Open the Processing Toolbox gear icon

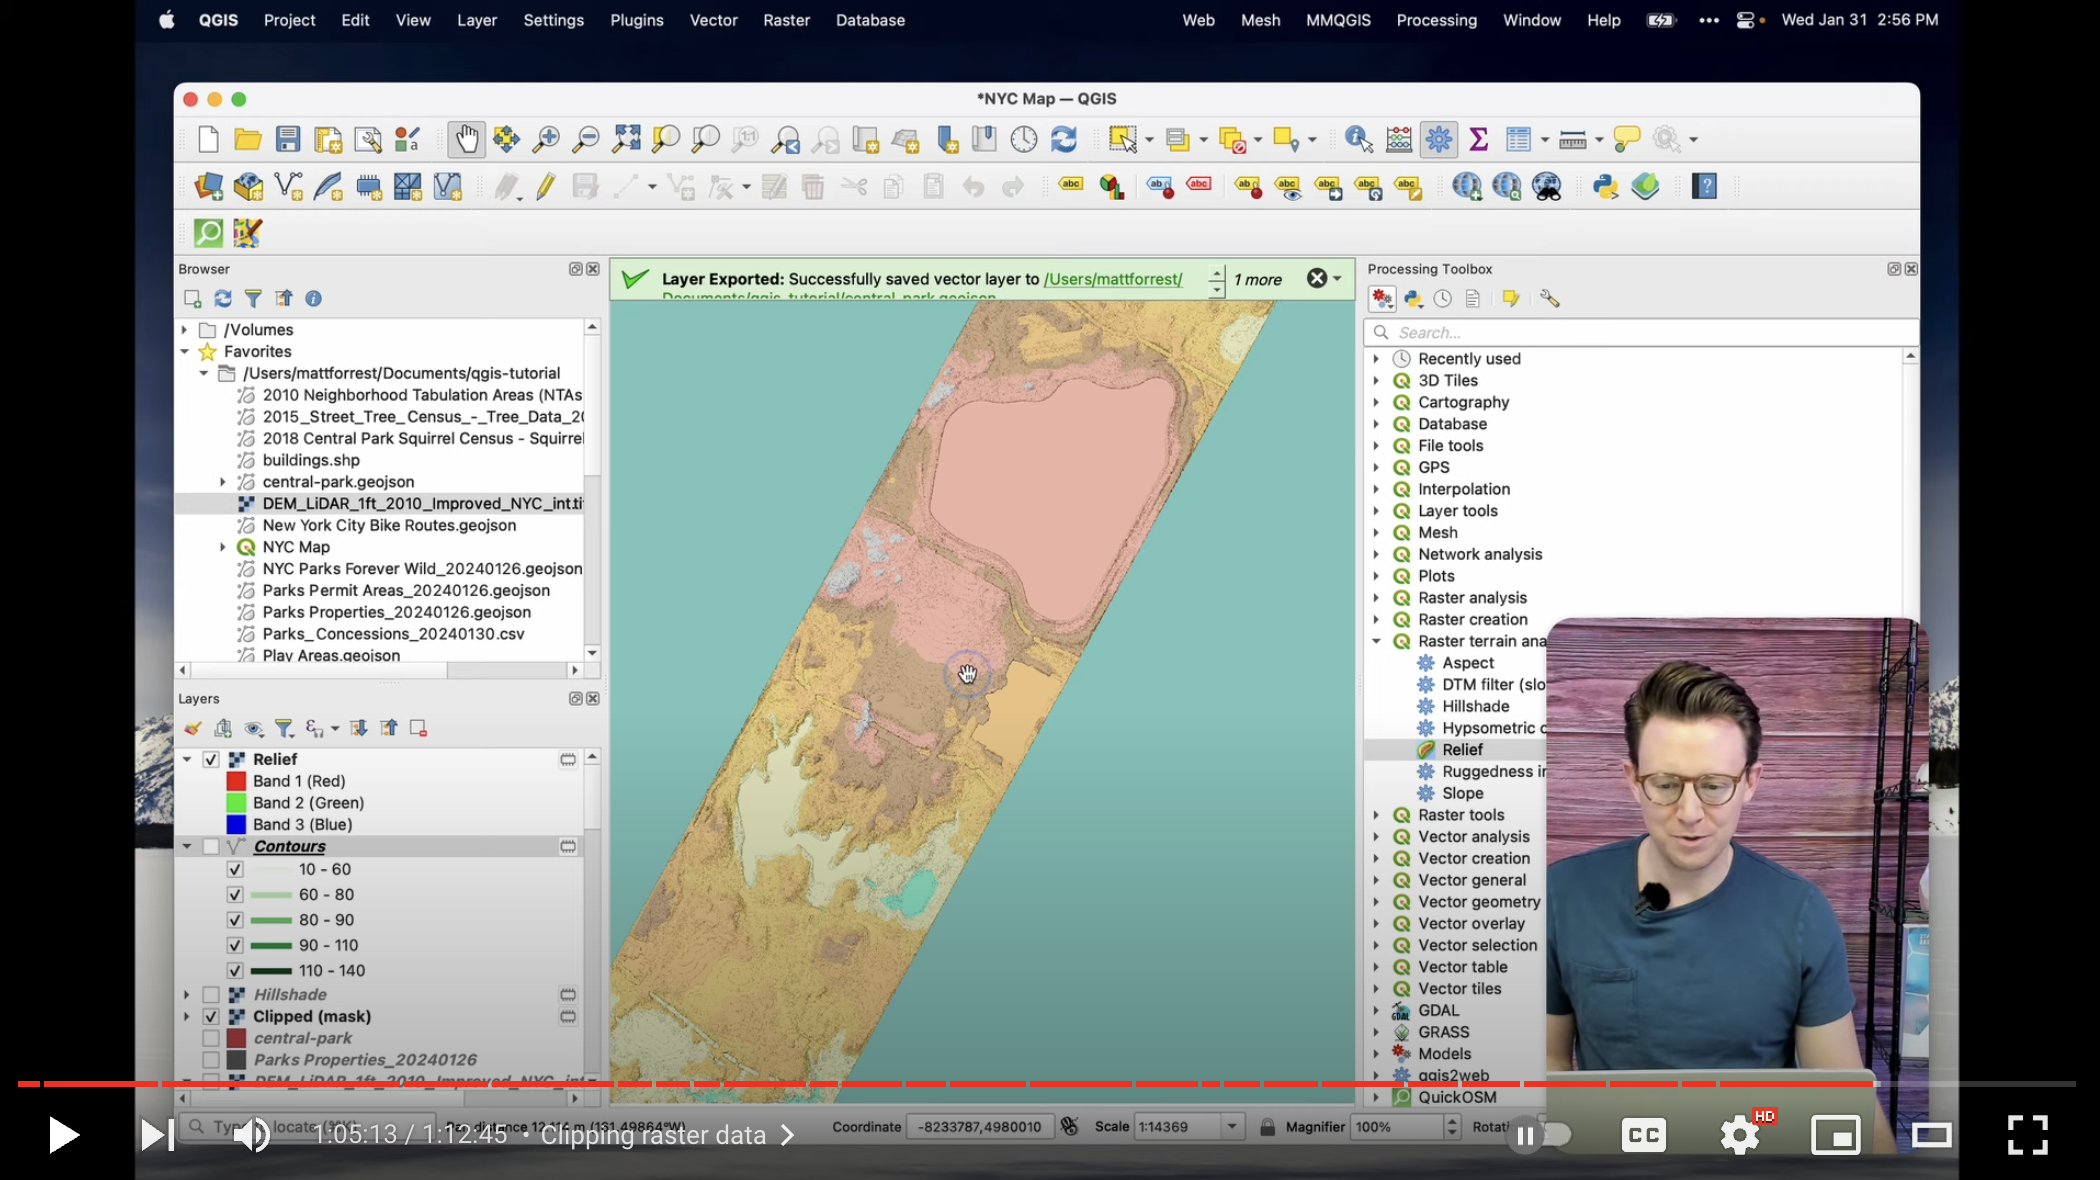coord(1439,139)
